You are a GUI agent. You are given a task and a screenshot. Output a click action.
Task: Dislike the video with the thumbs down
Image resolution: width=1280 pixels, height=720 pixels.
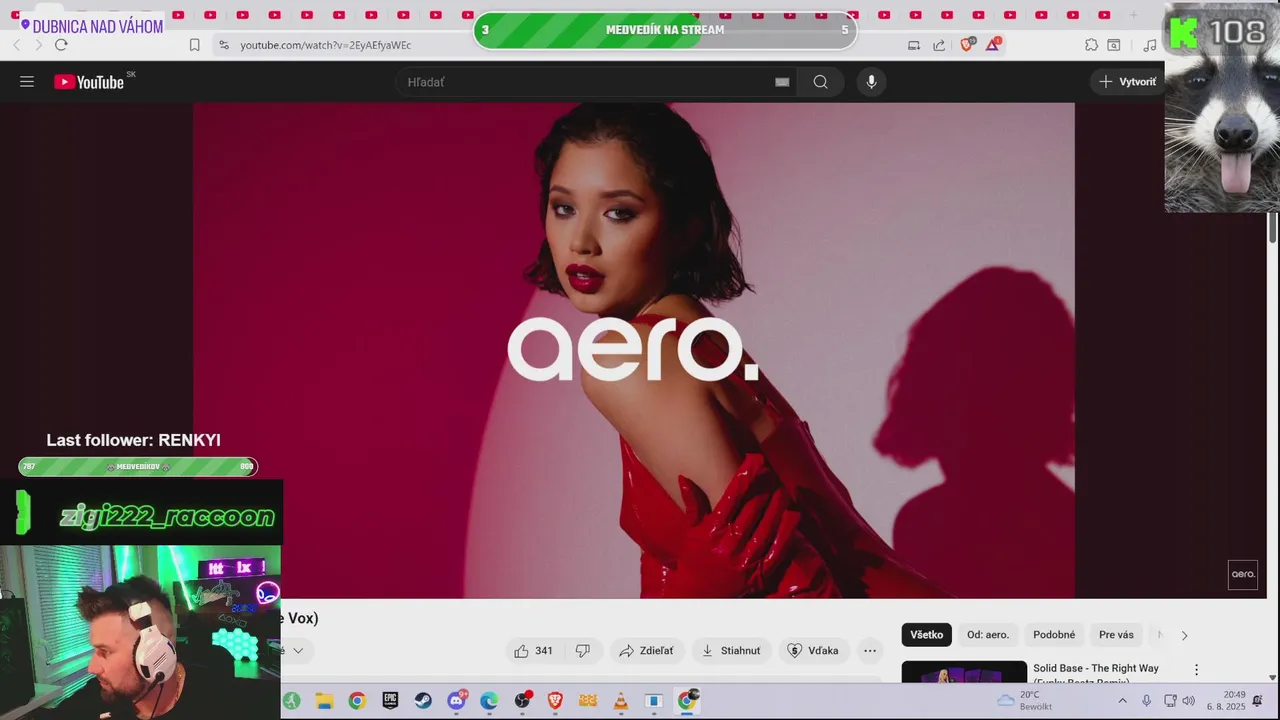(x=582, y=651)
